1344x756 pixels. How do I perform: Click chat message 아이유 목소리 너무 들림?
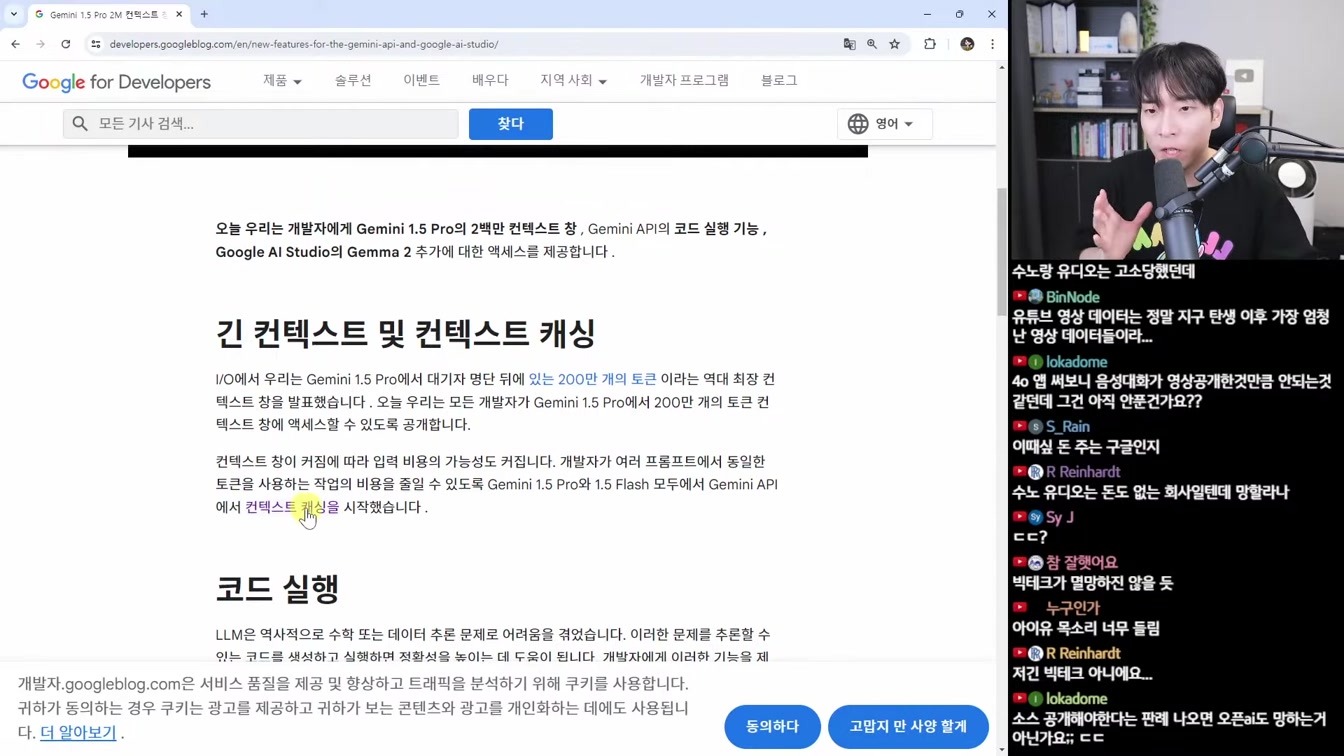point(1085,628)
